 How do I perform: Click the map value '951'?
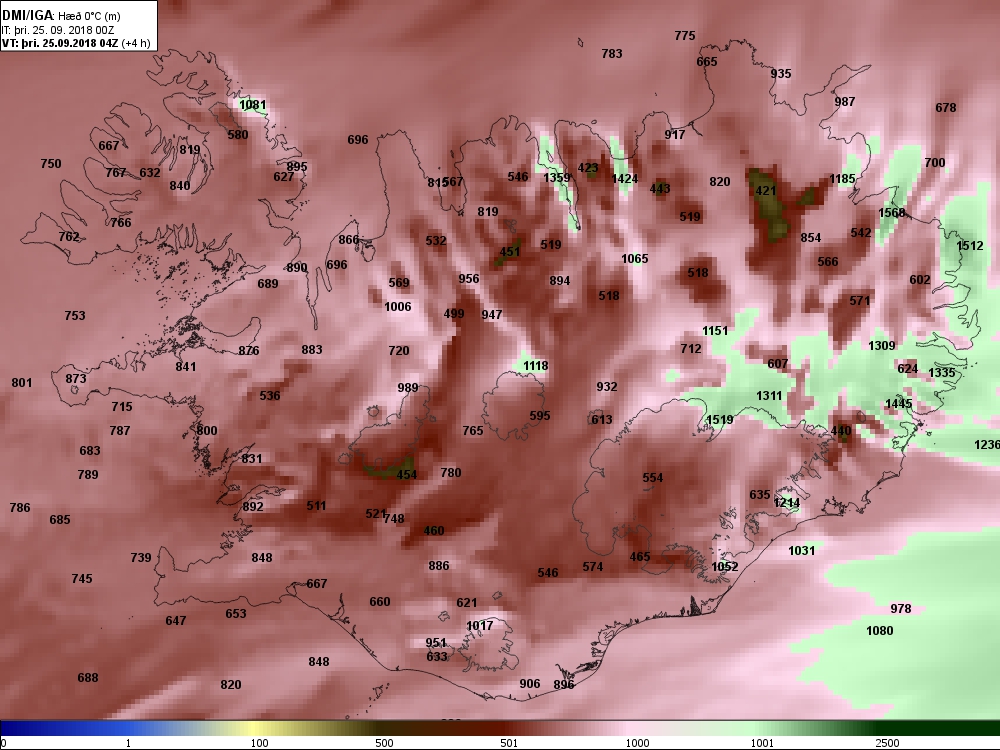click(x=436, y=643)
